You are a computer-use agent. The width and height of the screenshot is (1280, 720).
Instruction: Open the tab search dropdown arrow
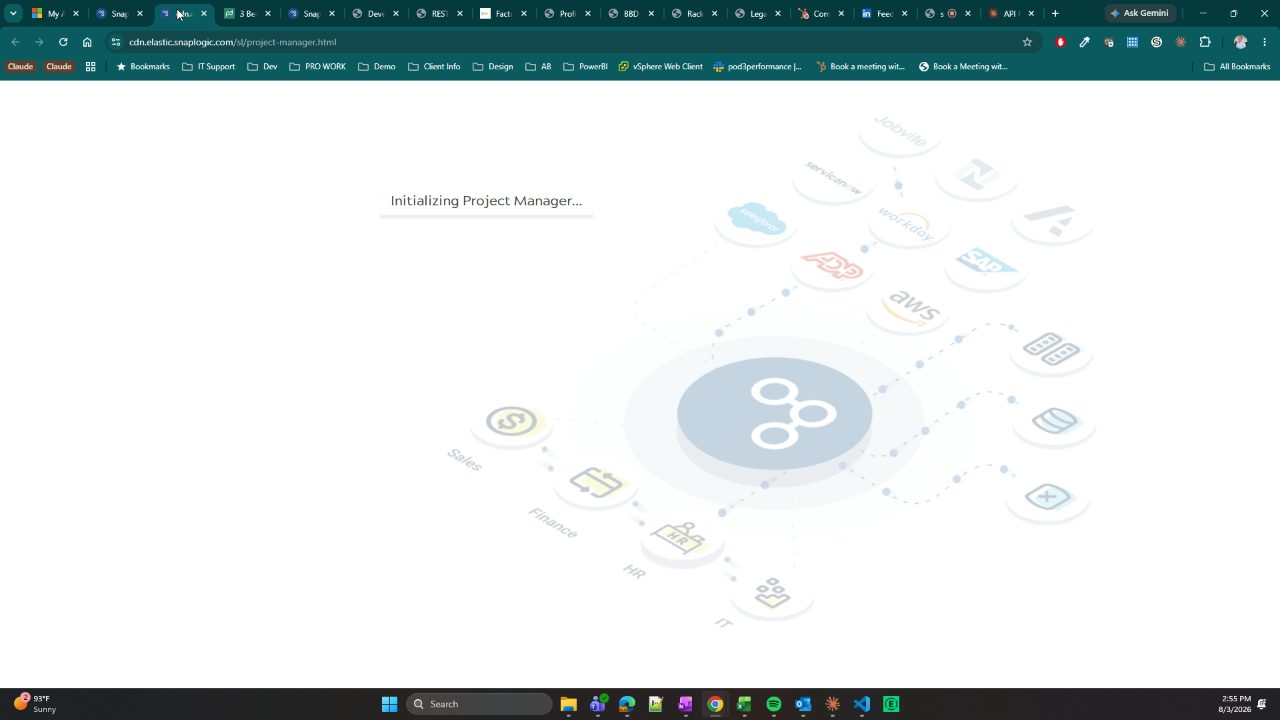[x=13, y=13]
